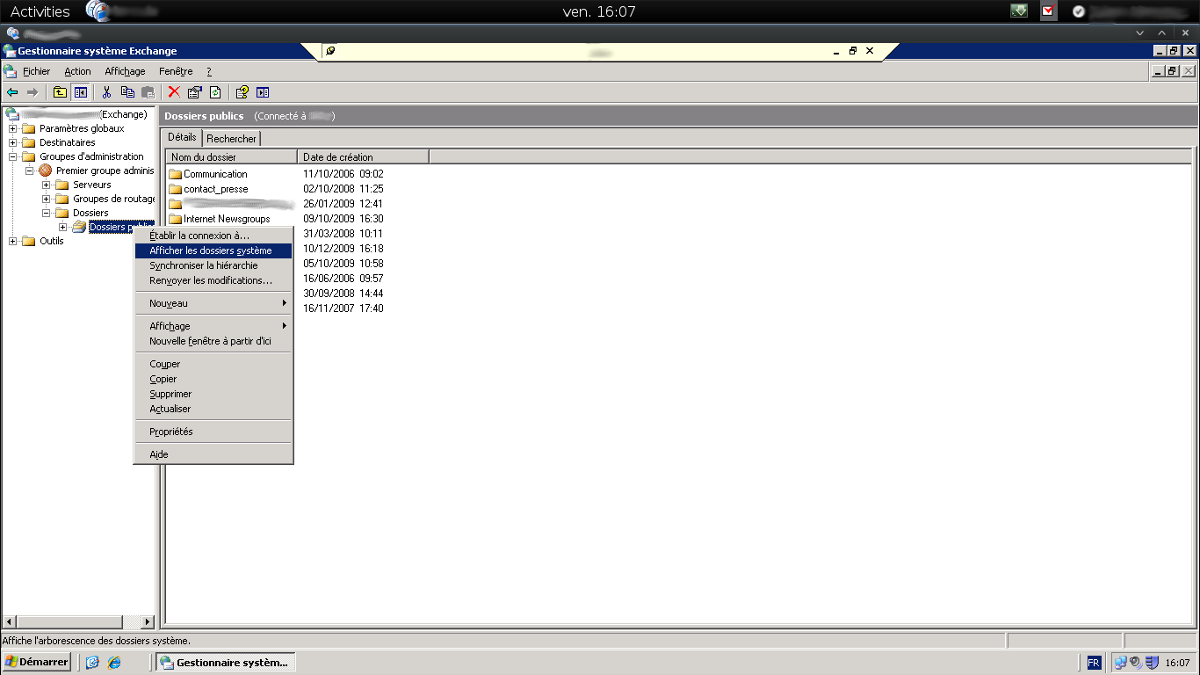The width and height of the screenshot is (1200, 675).
Task: Click the action pane toolbar icon
Action: coord(263,92)
